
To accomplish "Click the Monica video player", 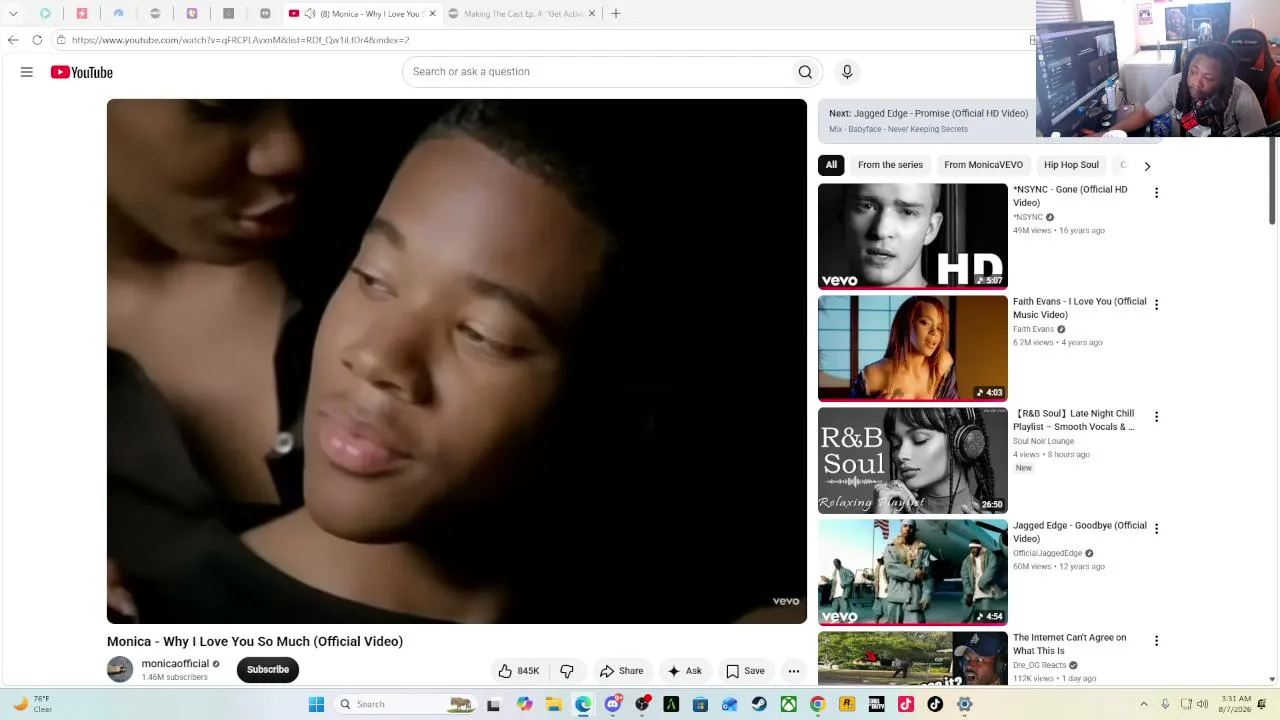I will [457, 361].
